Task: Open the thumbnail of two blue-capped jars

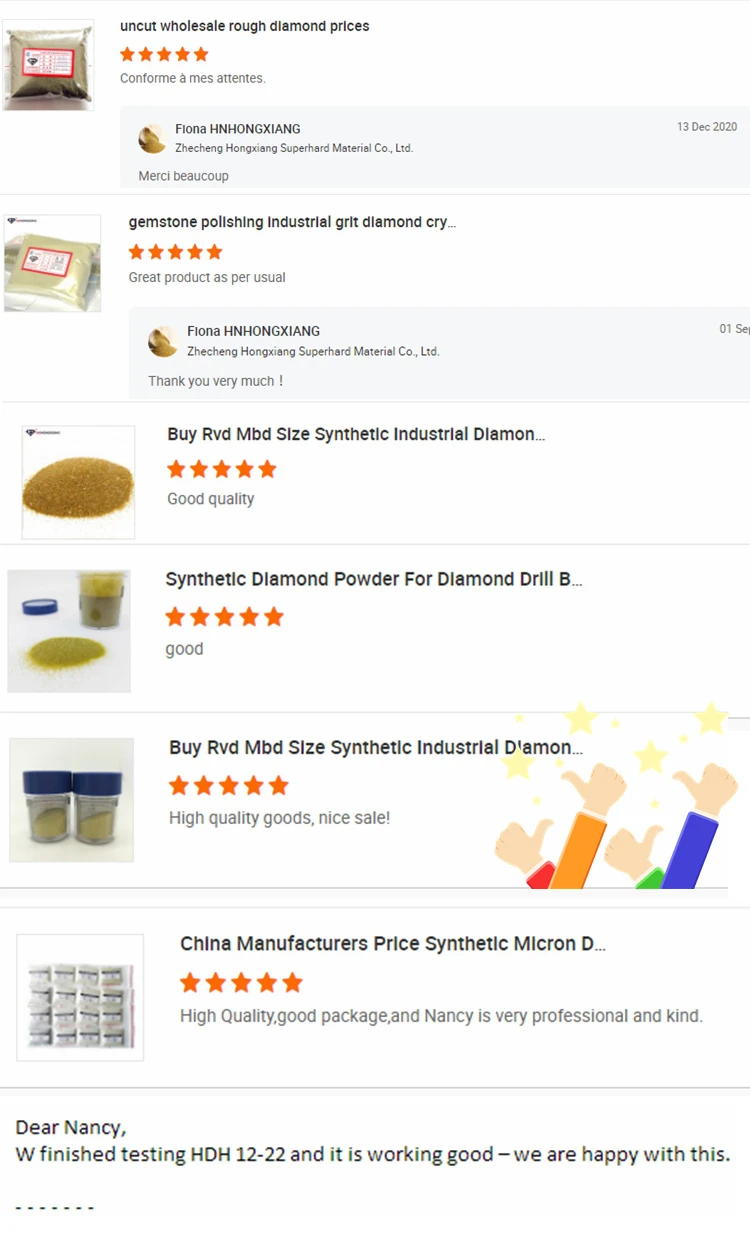Action: pyautogui.click(x=71, y=800)
